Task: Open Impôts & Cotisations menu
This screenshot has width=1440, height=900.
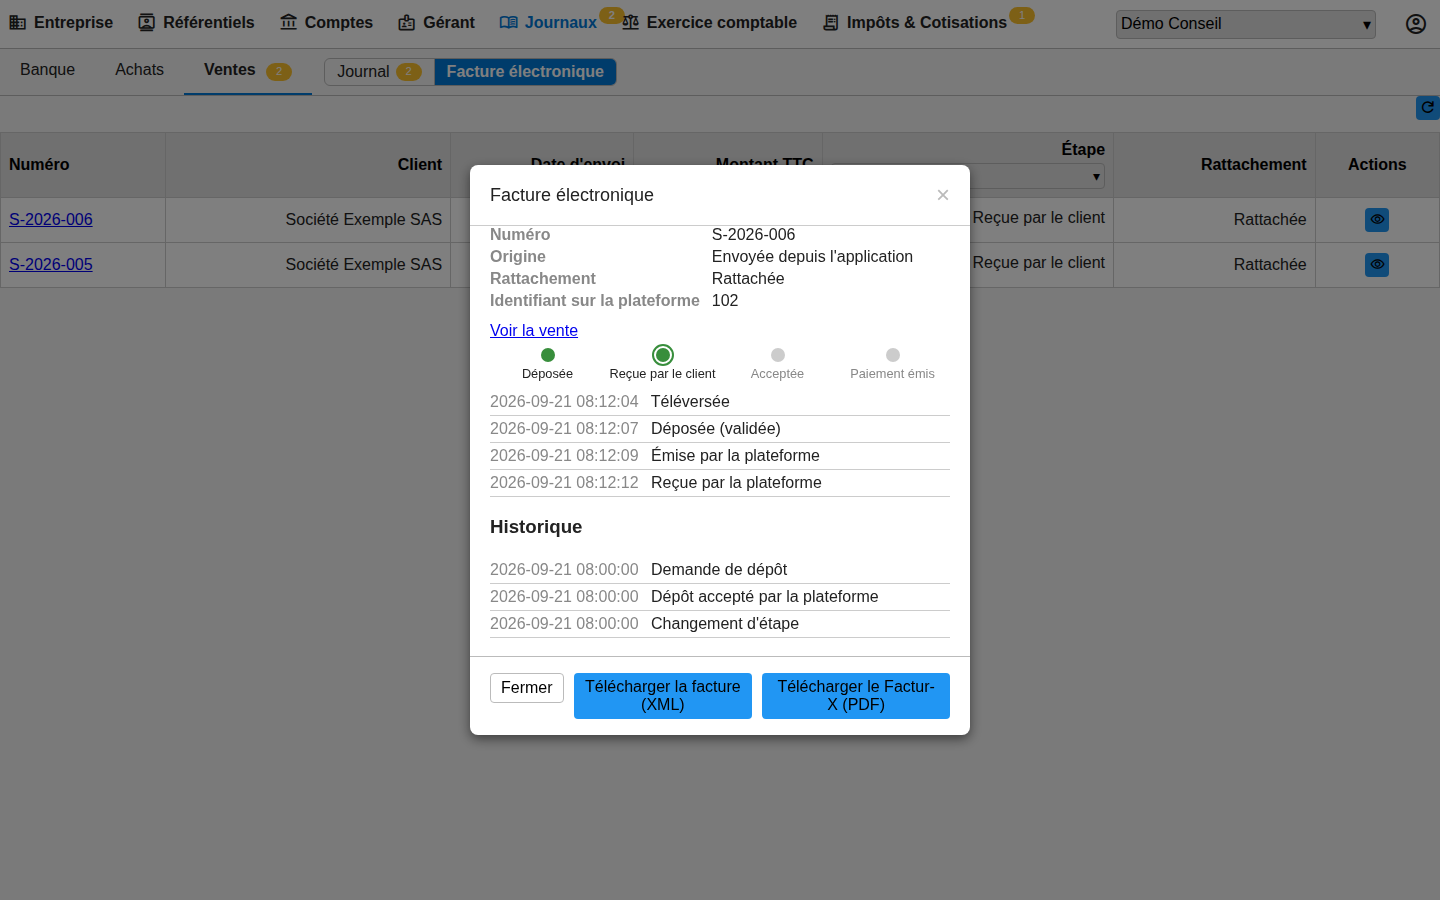Action: point(915,22)
